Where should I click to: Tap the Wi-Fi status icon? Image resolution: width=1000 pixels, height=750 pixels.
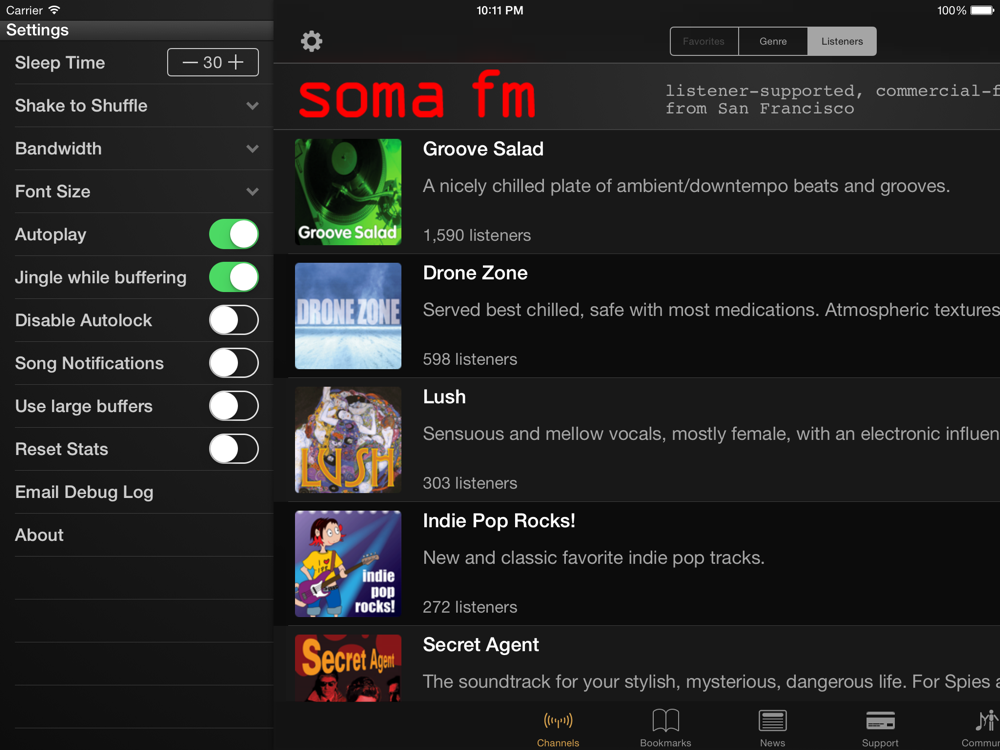pos(54,10)
